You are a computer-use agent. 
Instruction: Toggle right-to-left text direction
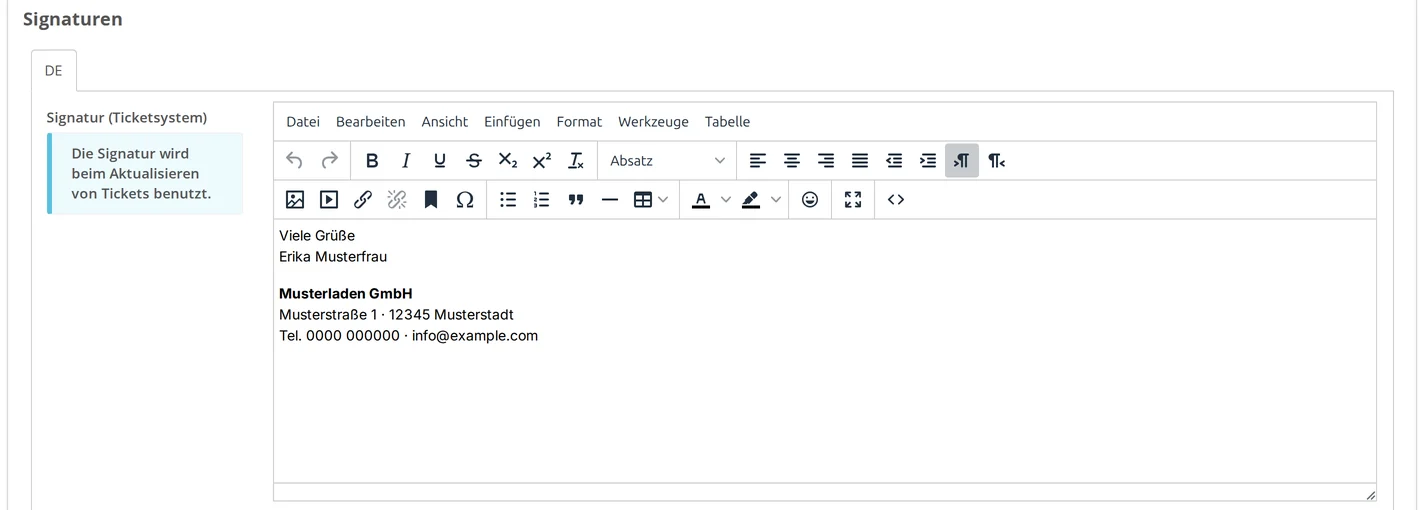(996, 160)
